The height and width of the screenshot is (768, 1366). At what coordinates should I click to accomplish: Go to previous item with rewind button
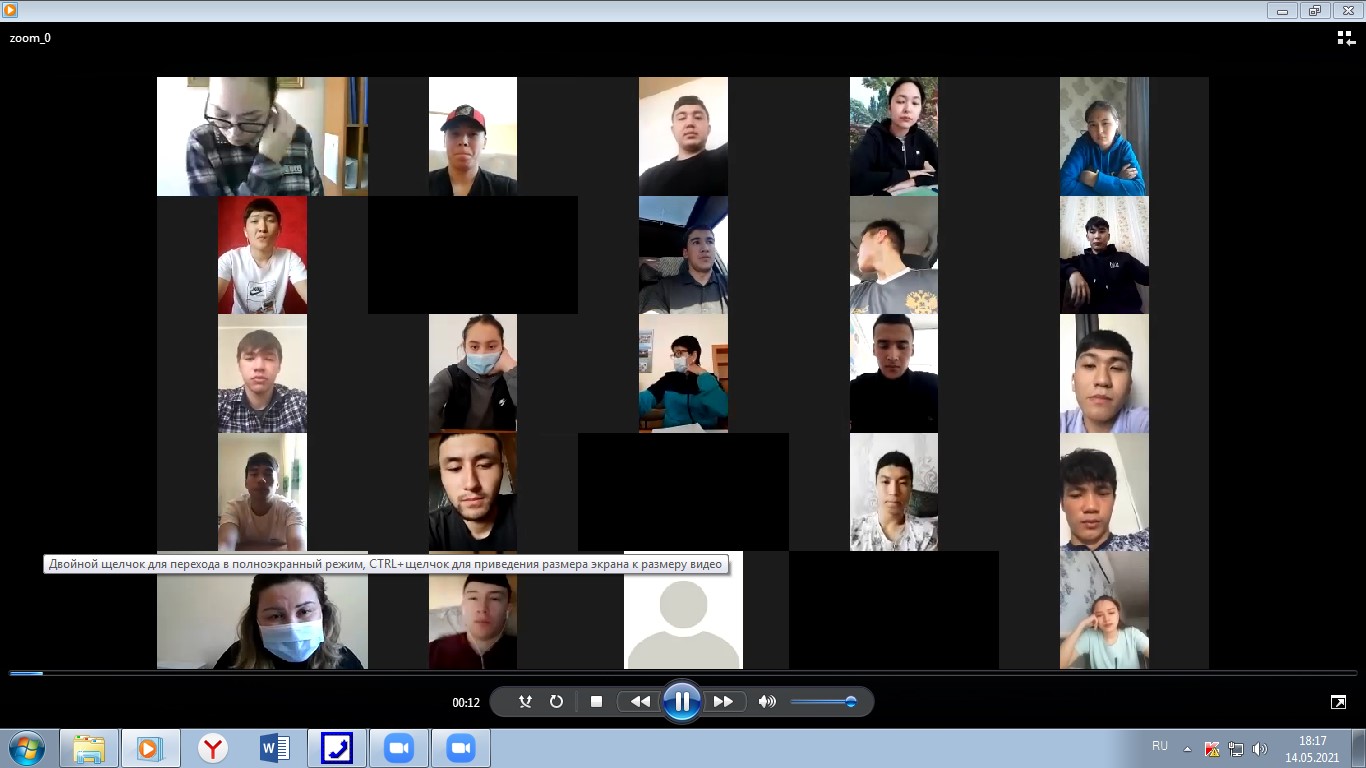[640, 702]
